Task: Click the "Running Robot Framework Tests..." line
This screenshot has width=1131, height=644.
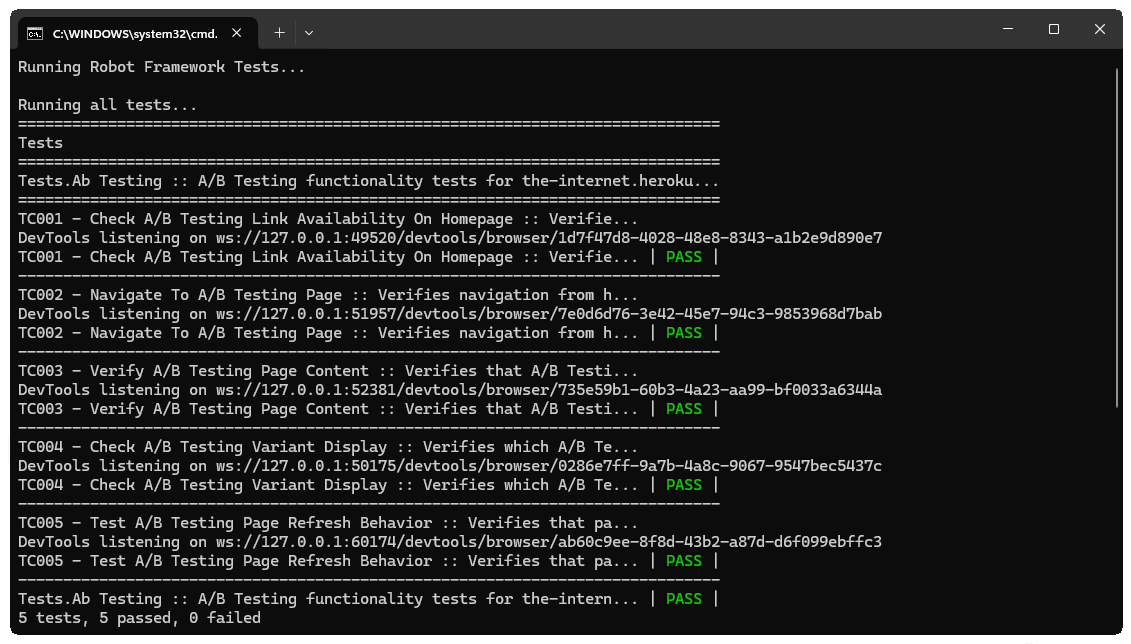Action: pos(161,67)
